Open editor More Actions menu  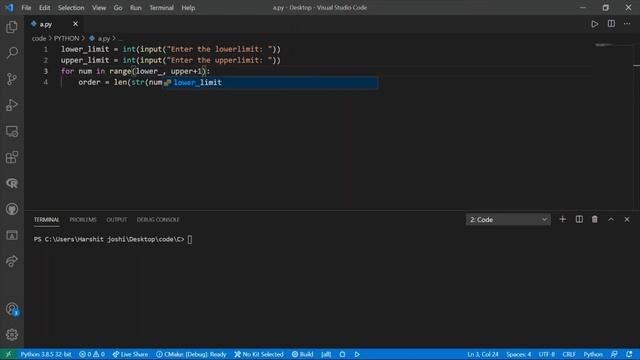coord(627,24)
